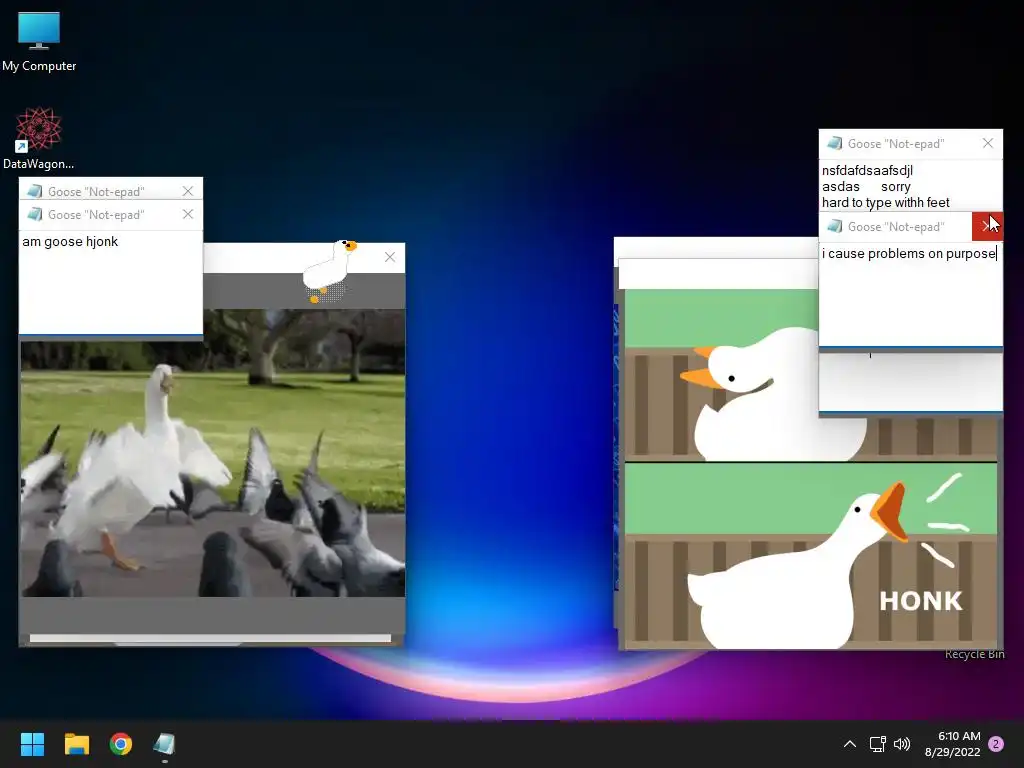Open the clock showing 6:10 AM
Screen dimensions: 1024x768
pos(959,736)
